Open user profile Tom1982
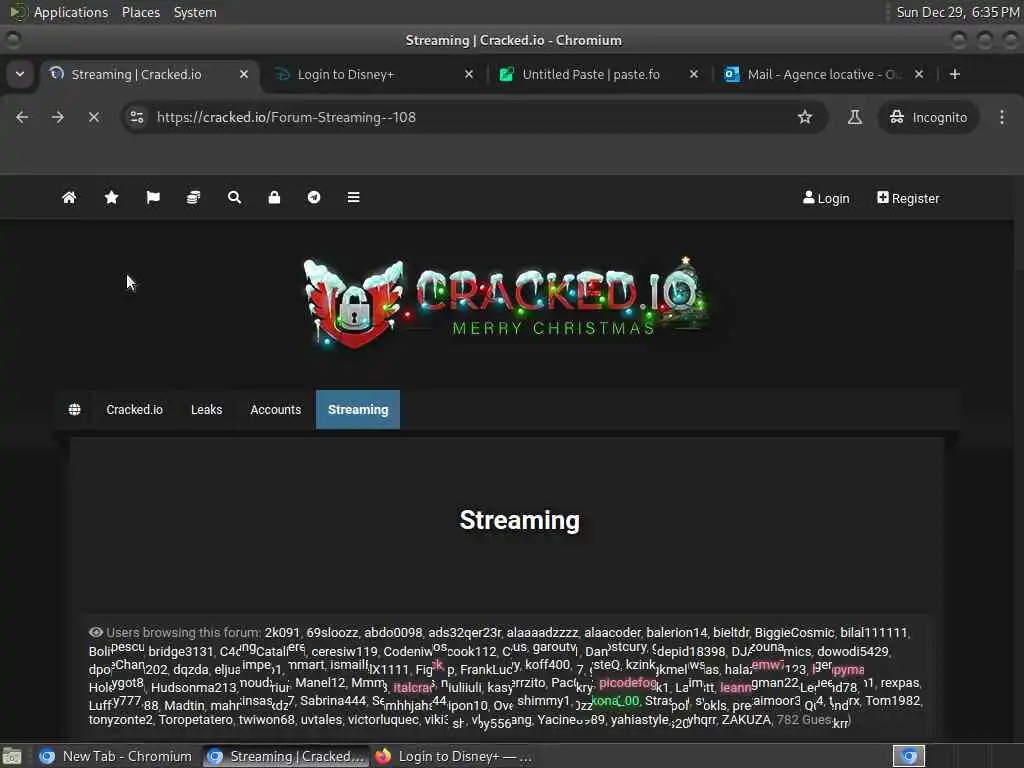1024x768 pixels. coord(893,701)
